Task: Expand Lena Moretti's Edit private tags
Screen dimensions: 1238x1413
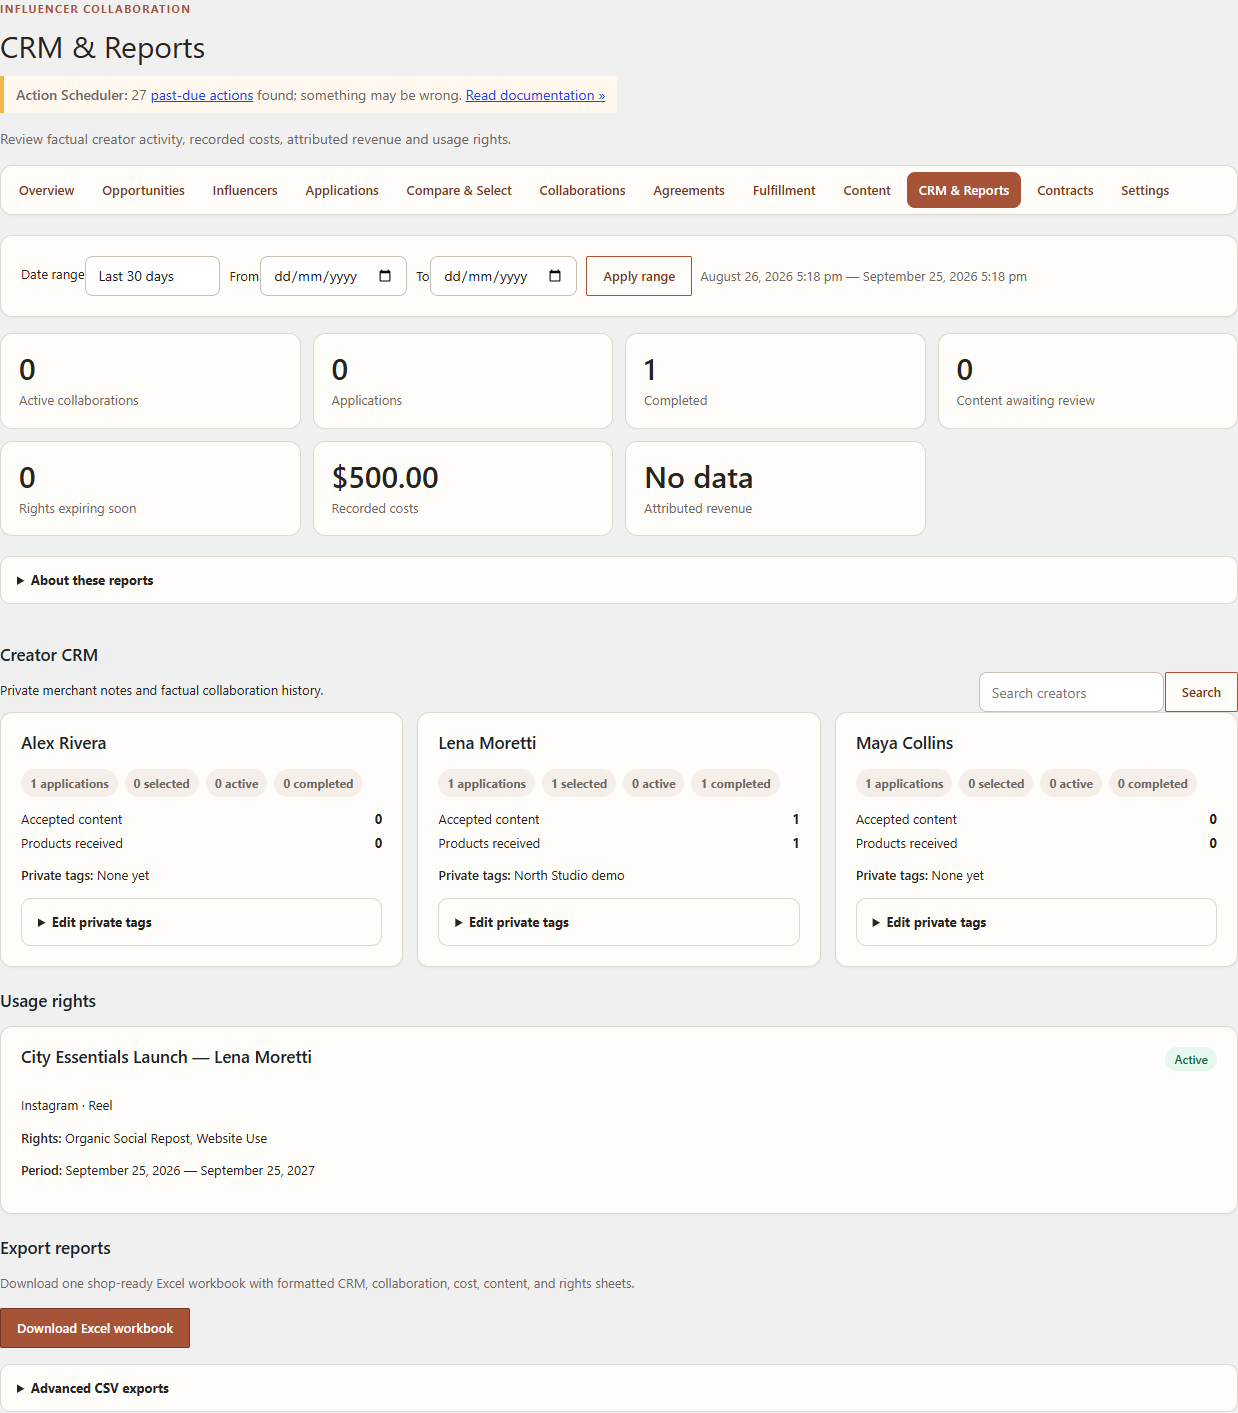Action: (618, 922)
